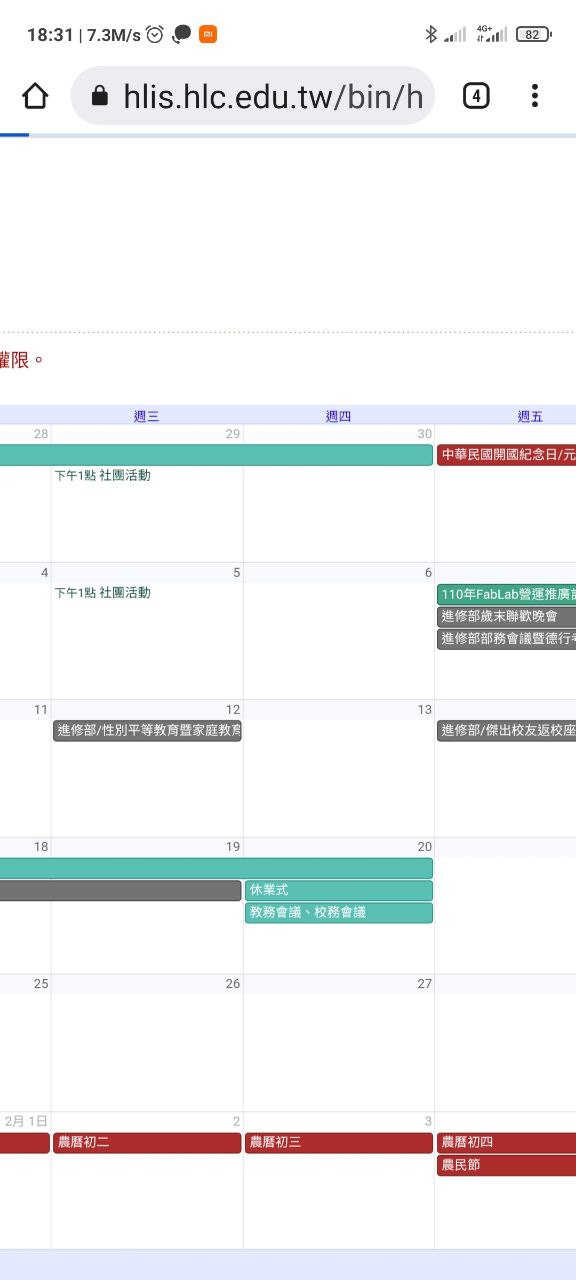The width and height of the screenshot is (576, 1280).
Task: Select date 13 in the calendar
Action: [424, 709]
